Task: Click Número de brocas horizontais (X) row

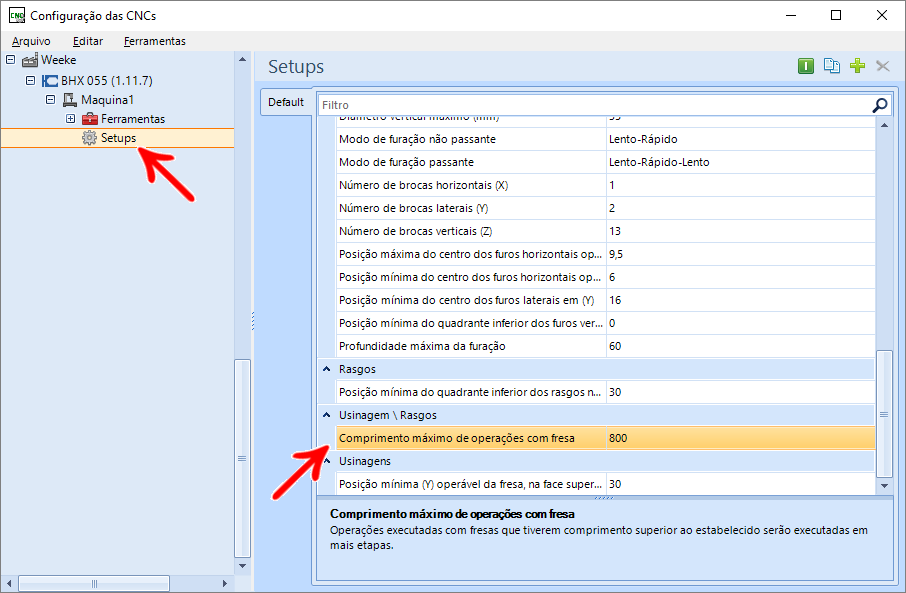Action: coord(606,186)
